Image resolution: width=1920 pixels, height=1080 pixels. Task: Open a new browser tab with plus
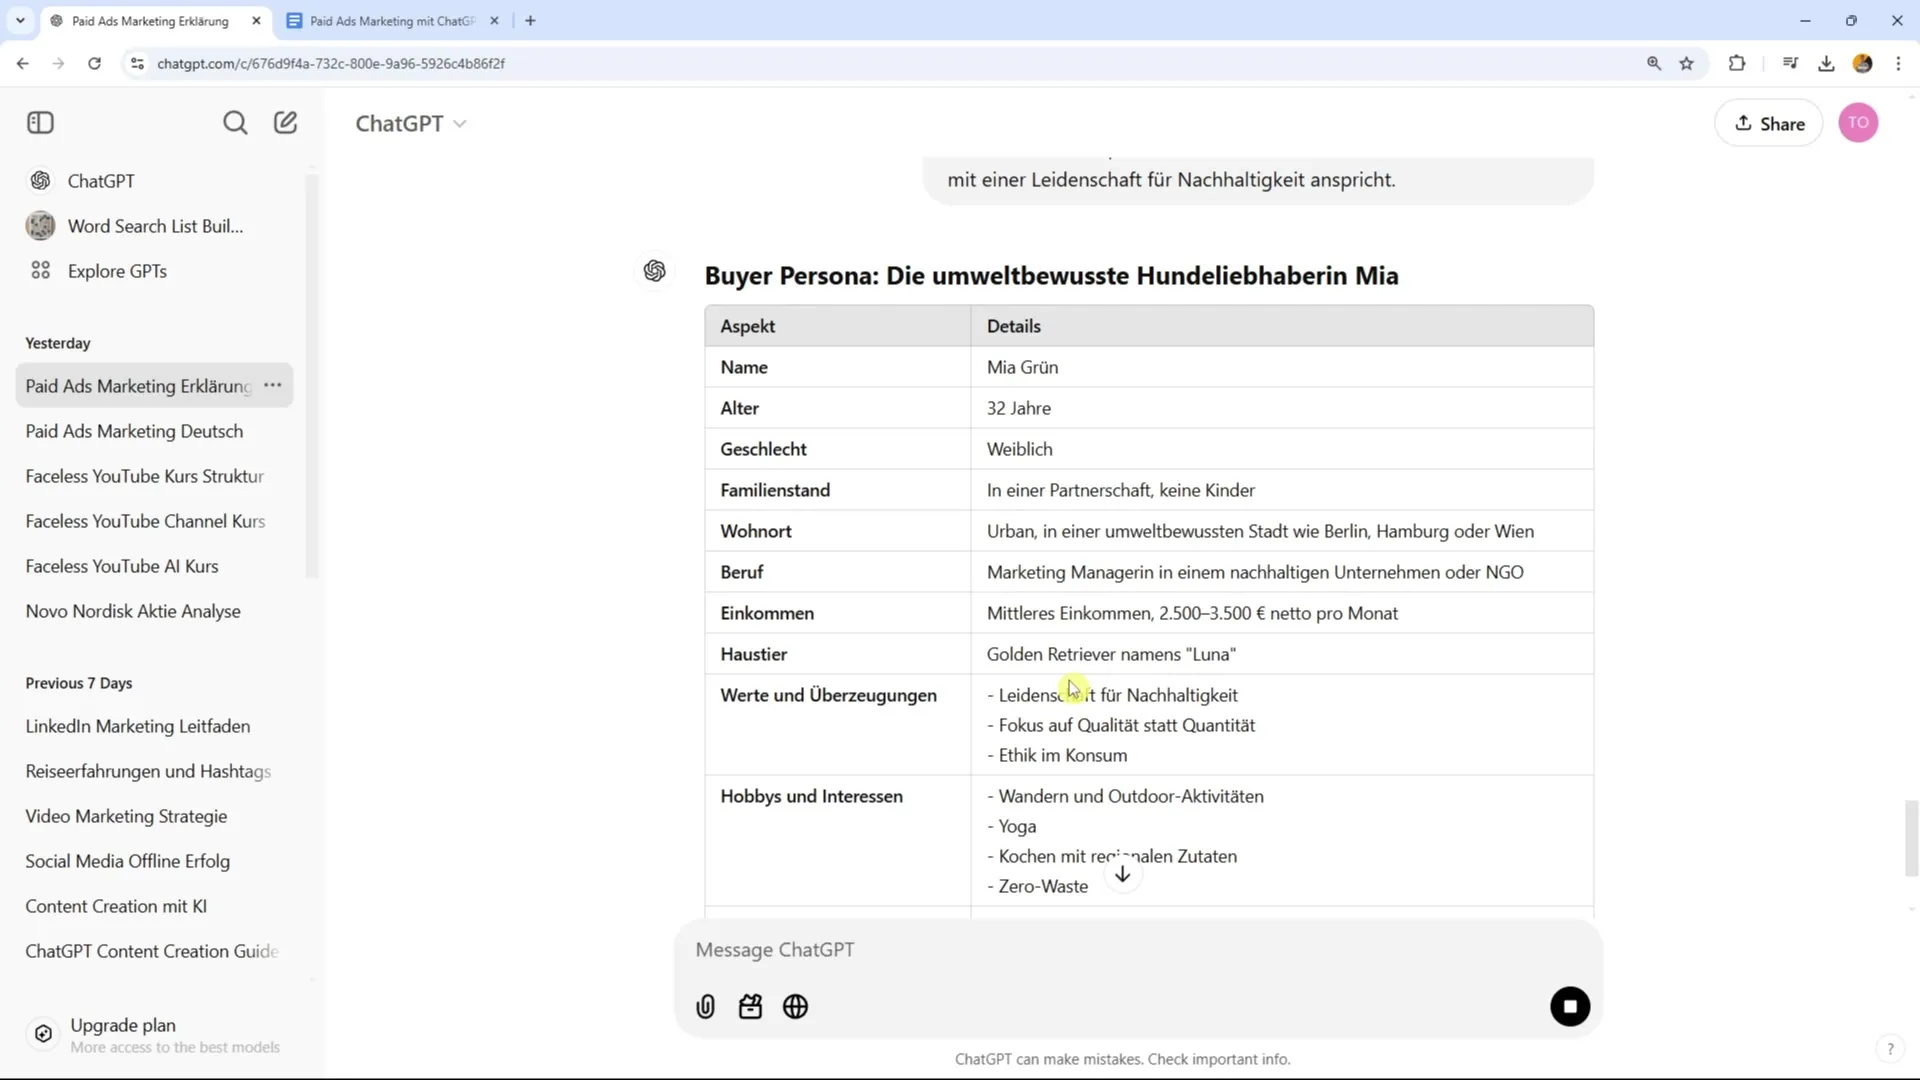tap(530, 20)
